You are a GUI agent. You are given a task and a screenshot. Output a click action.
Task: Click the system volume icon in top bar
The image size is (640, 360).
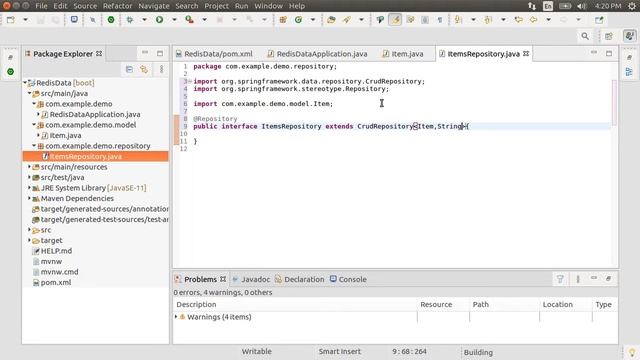(x=582, y=6)
